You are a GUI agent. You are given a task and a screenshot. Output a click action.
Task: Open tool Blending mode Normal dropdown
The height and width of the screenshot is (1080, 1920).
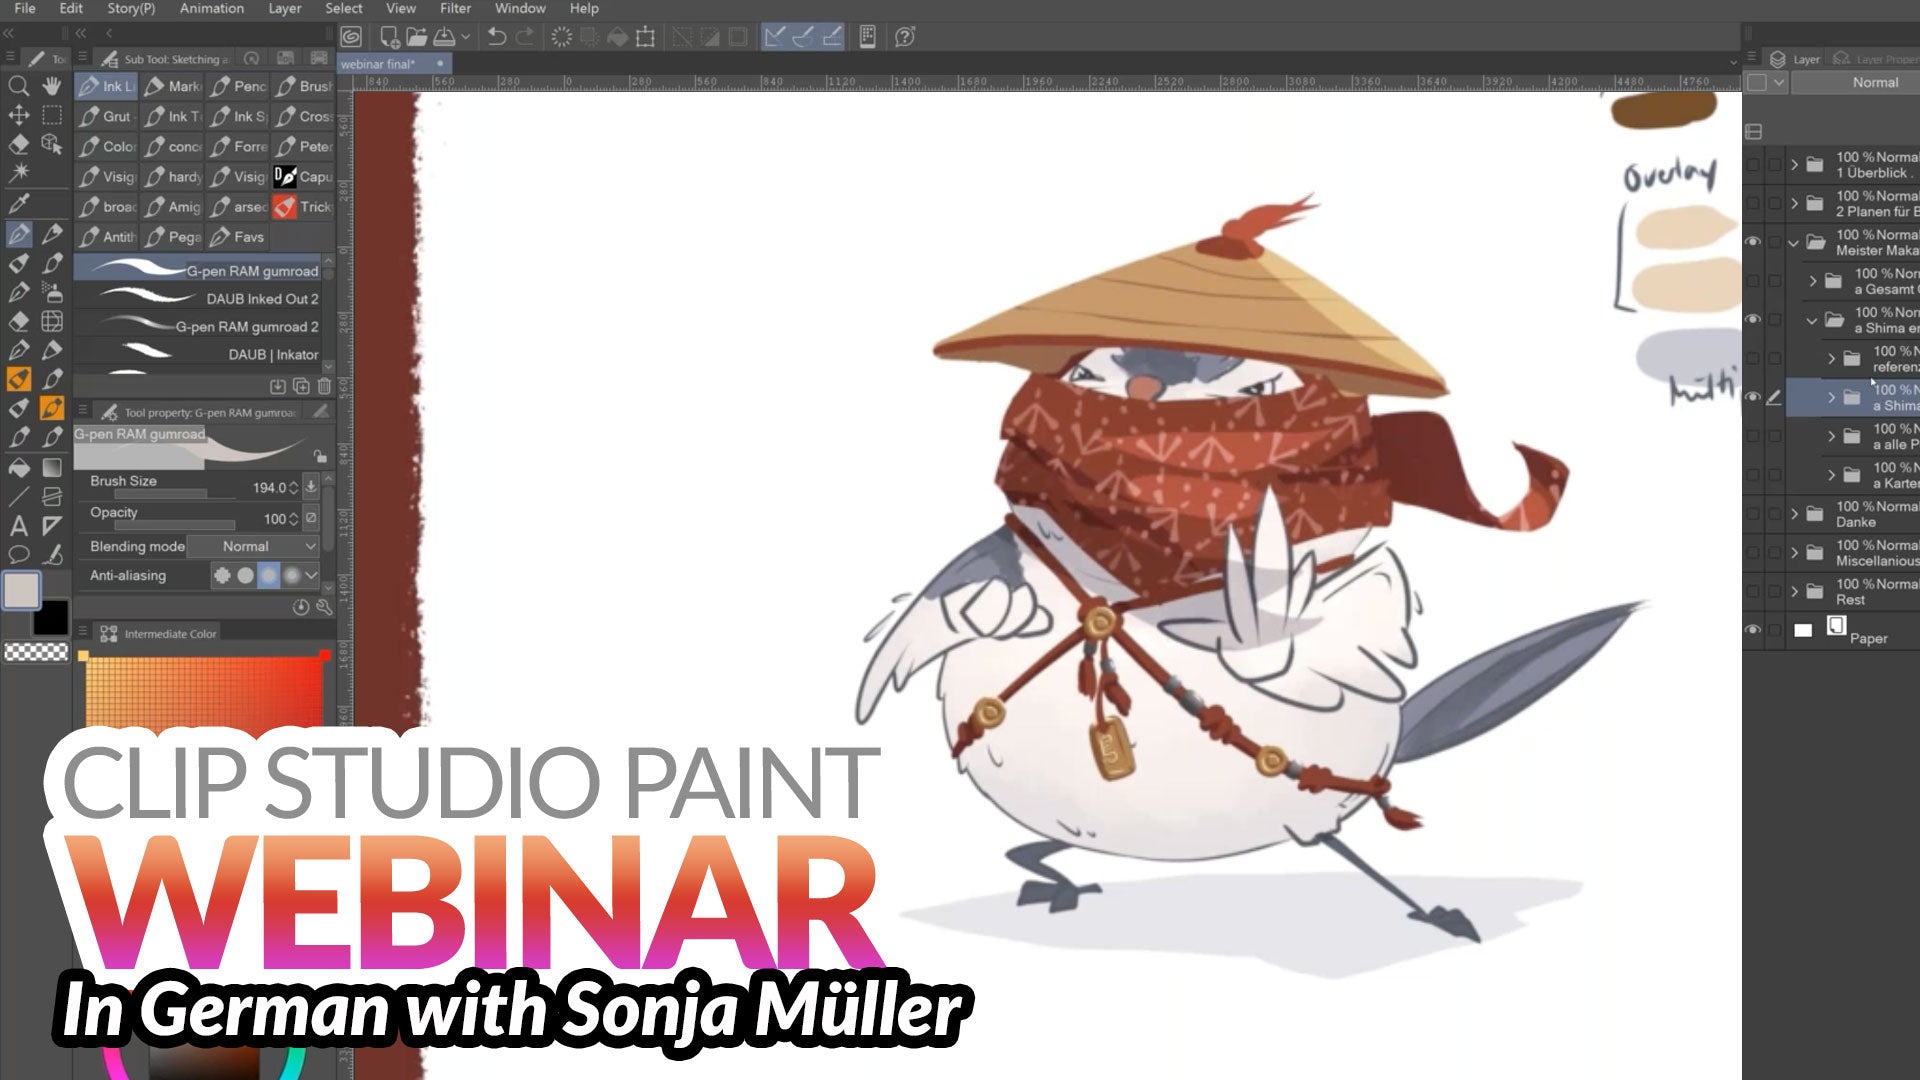click(x=253, y=546)
